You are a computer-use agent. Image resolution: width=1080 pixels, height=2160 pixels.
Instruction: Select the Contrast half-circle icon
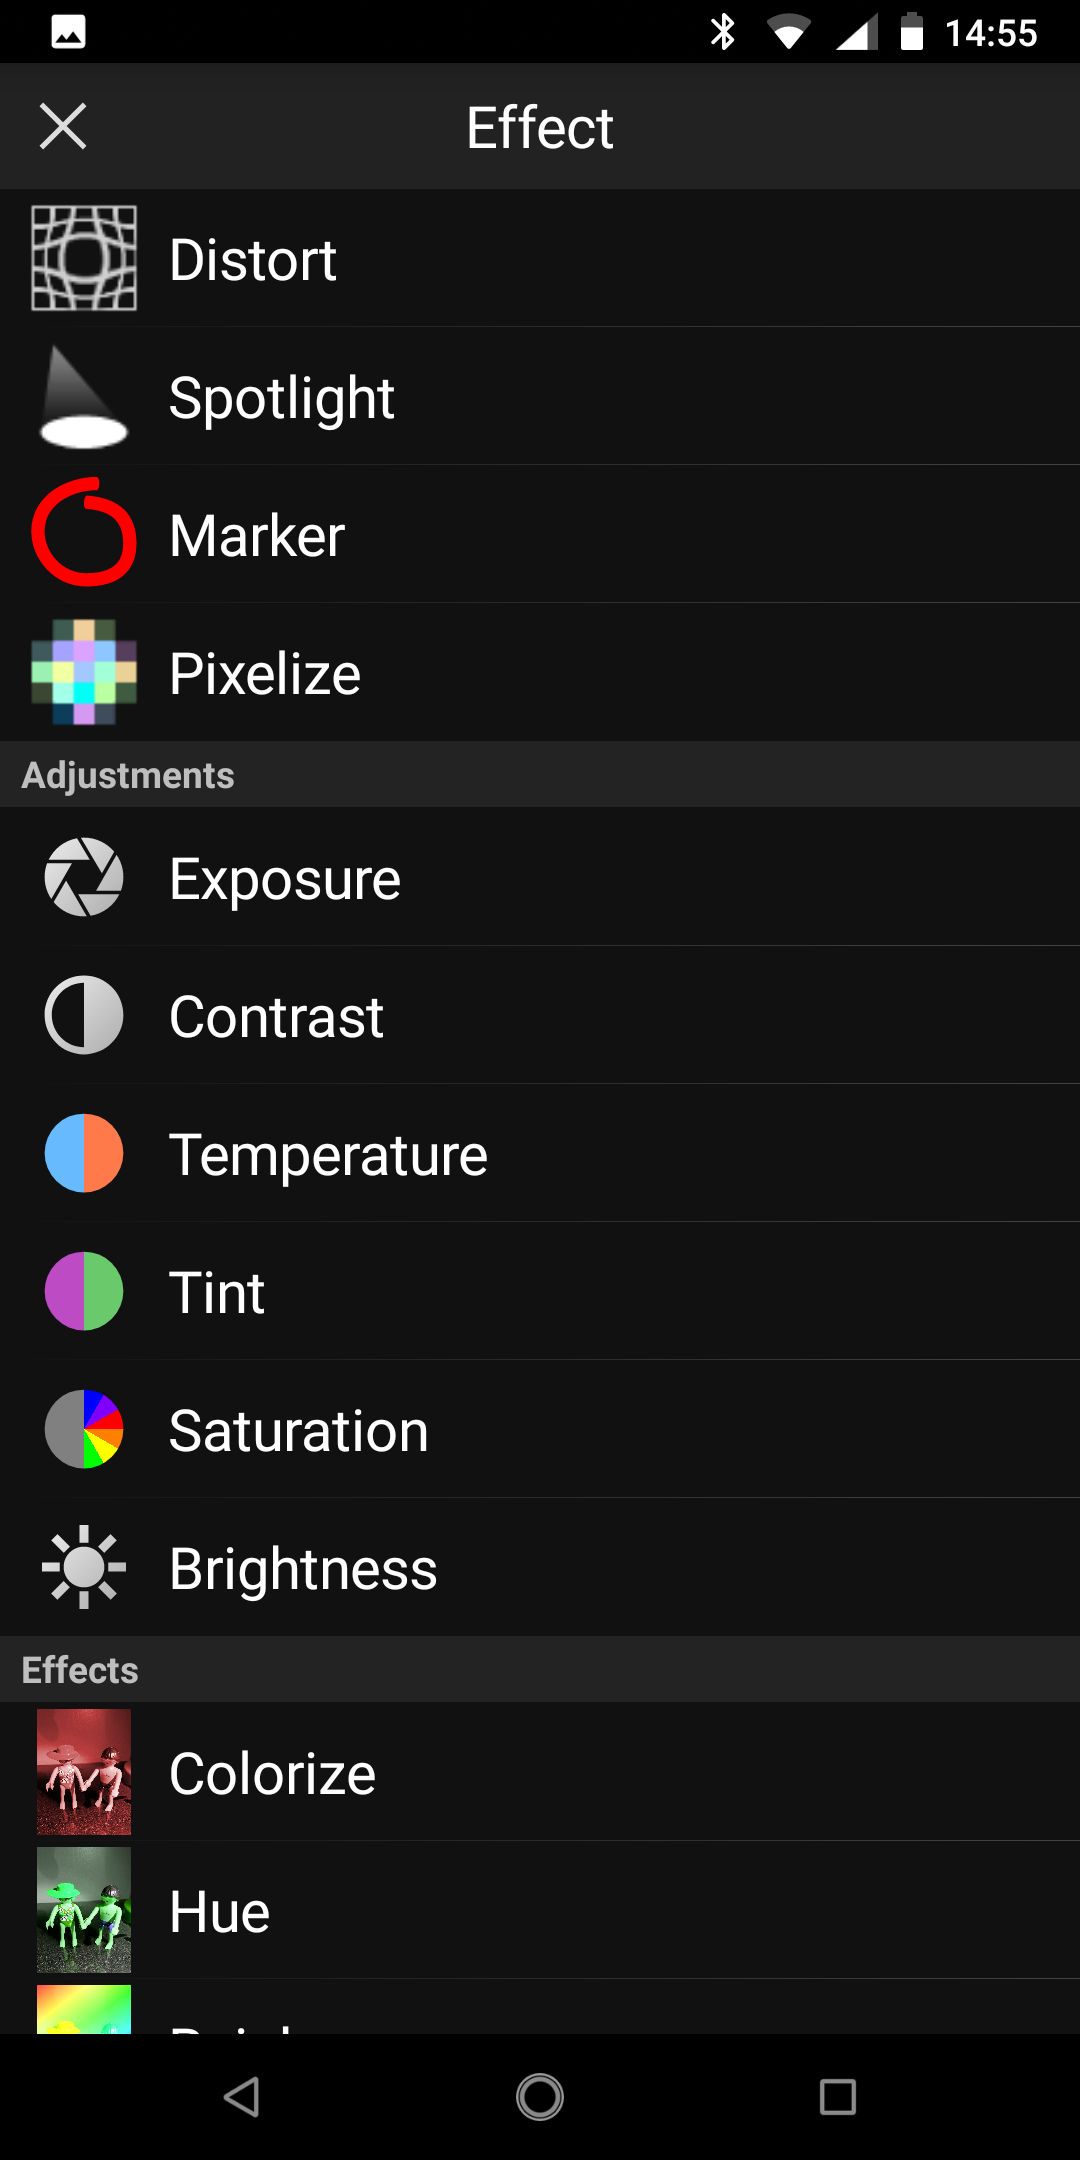point(84,1015)
